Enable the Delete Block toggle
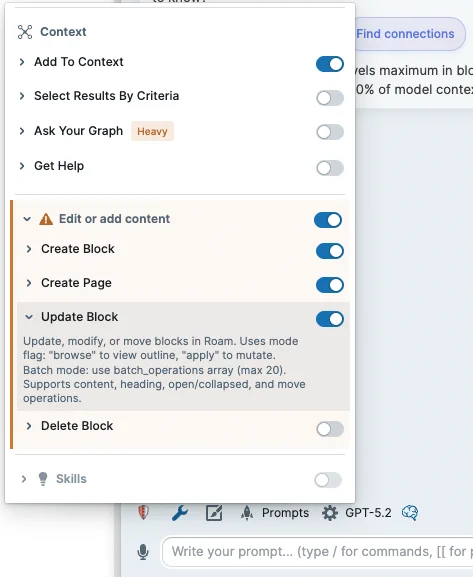The height and width of the screenshot is (577, 473). point(330,429)
